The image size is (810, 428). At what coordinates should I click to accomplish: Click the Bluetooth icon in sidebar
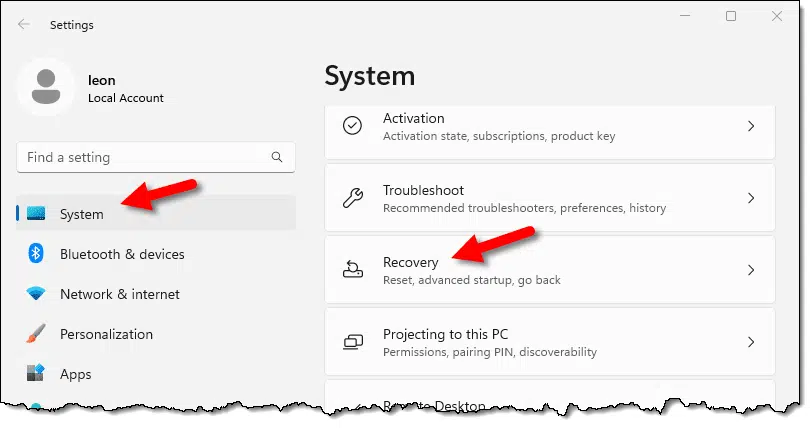pos(36,253)
